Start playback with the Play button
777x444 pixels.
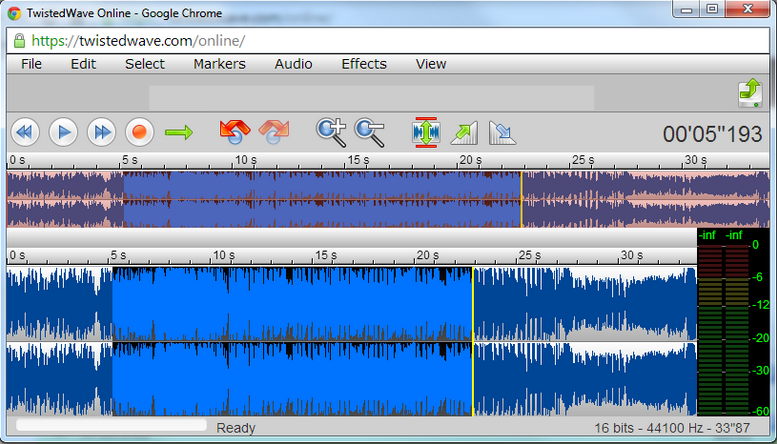(x=63, y=132)
